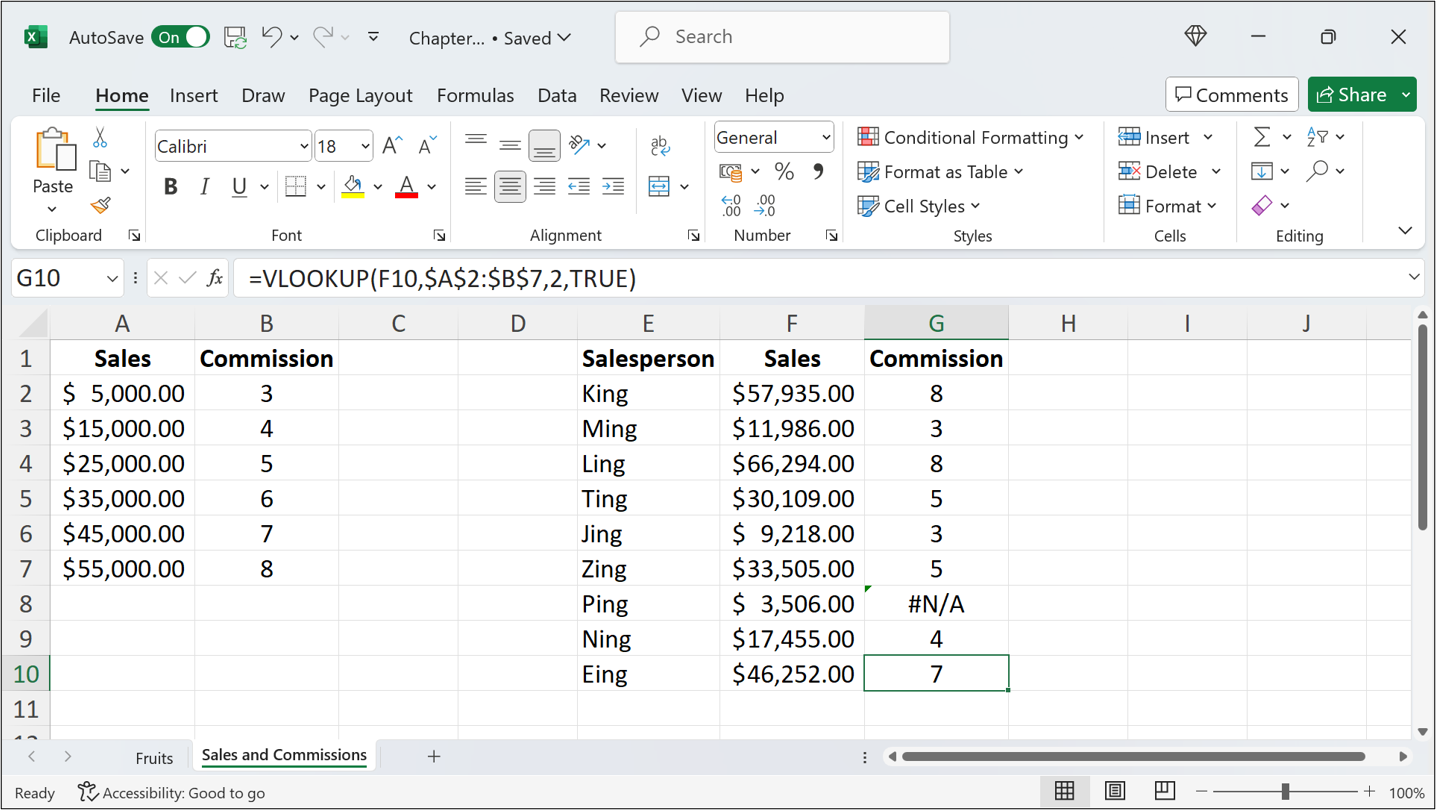Click the Wrap Text icon

coord(660,146)
